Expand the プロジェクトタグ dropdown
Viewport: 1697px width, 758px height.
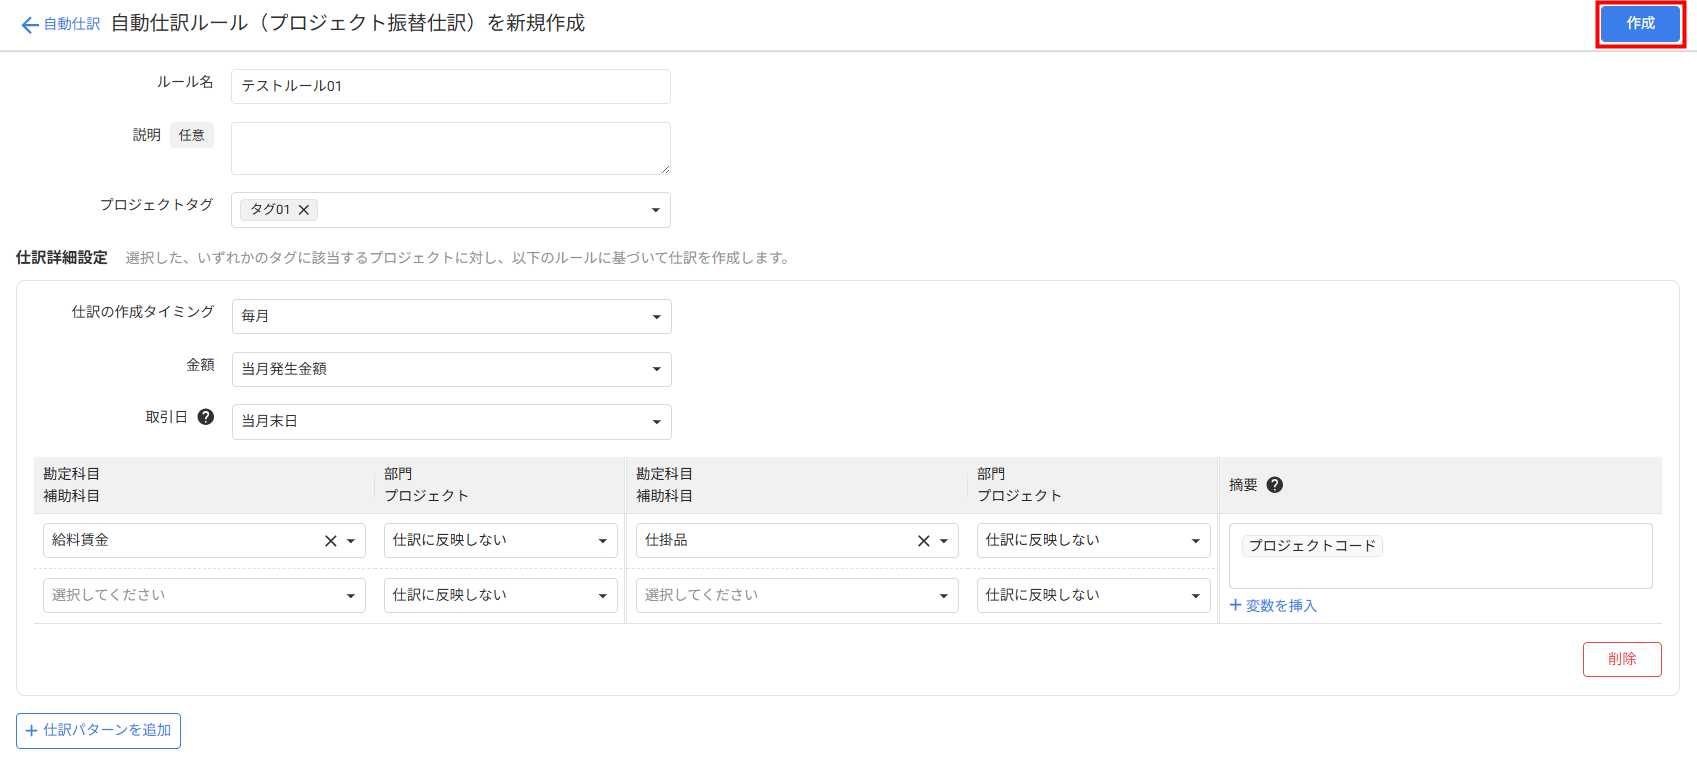[x=655, y=210]
